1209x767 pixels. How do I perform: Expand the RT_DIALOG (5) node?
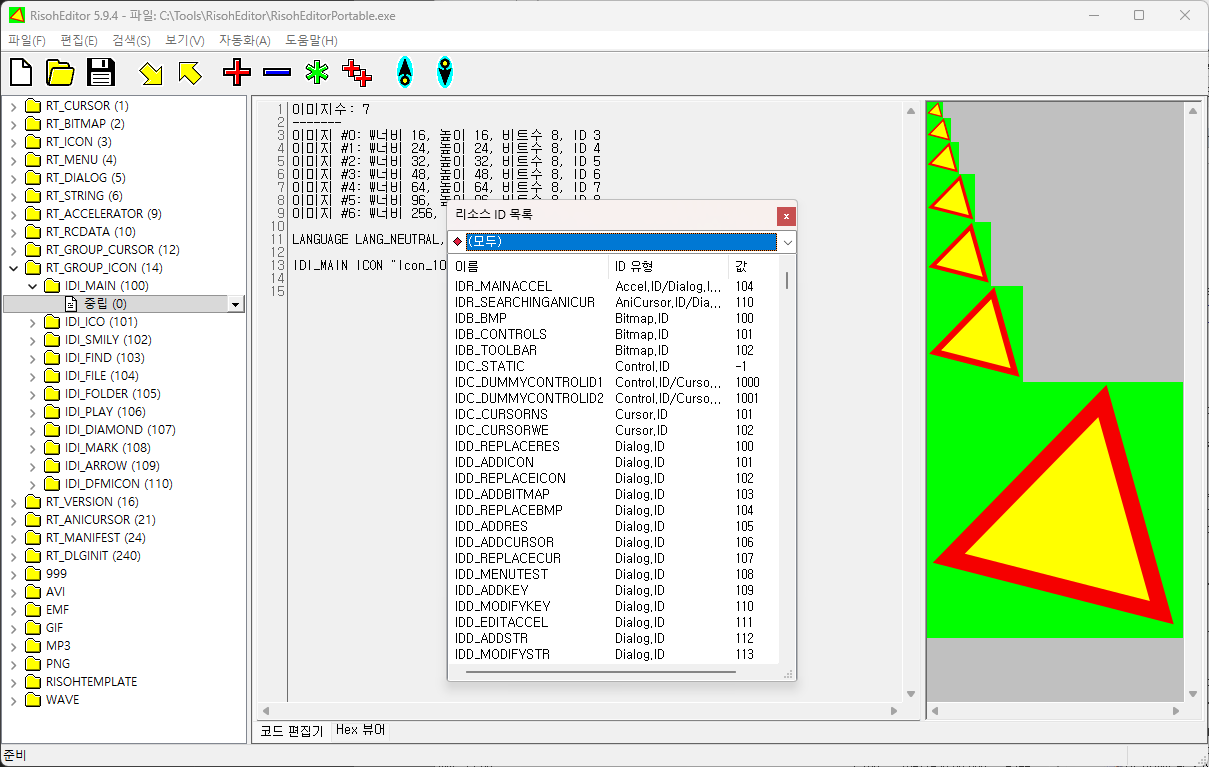(13, 178)
